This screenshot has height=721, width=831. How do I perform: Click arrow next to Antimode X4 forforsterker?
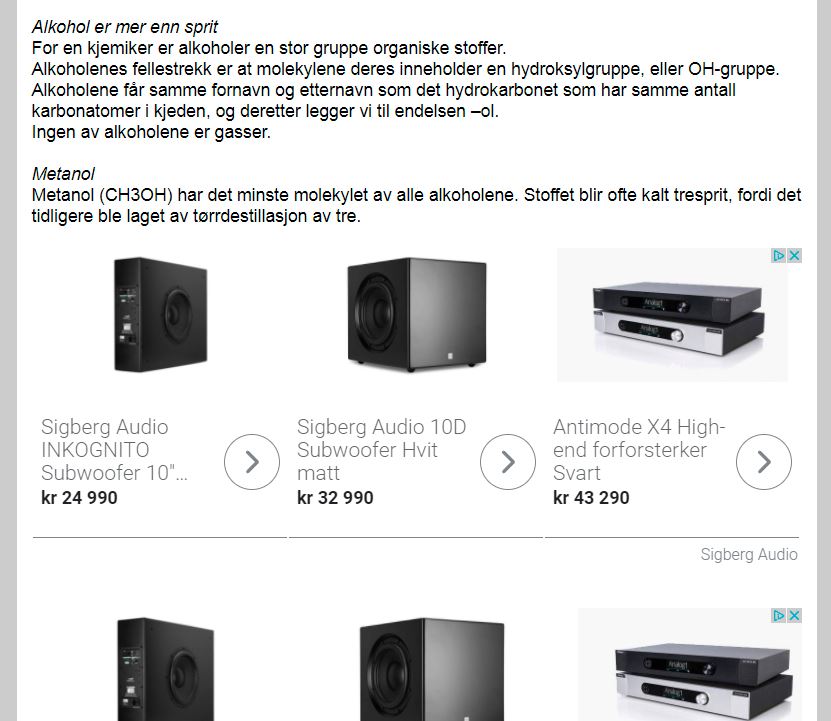(x=764, y=462)
